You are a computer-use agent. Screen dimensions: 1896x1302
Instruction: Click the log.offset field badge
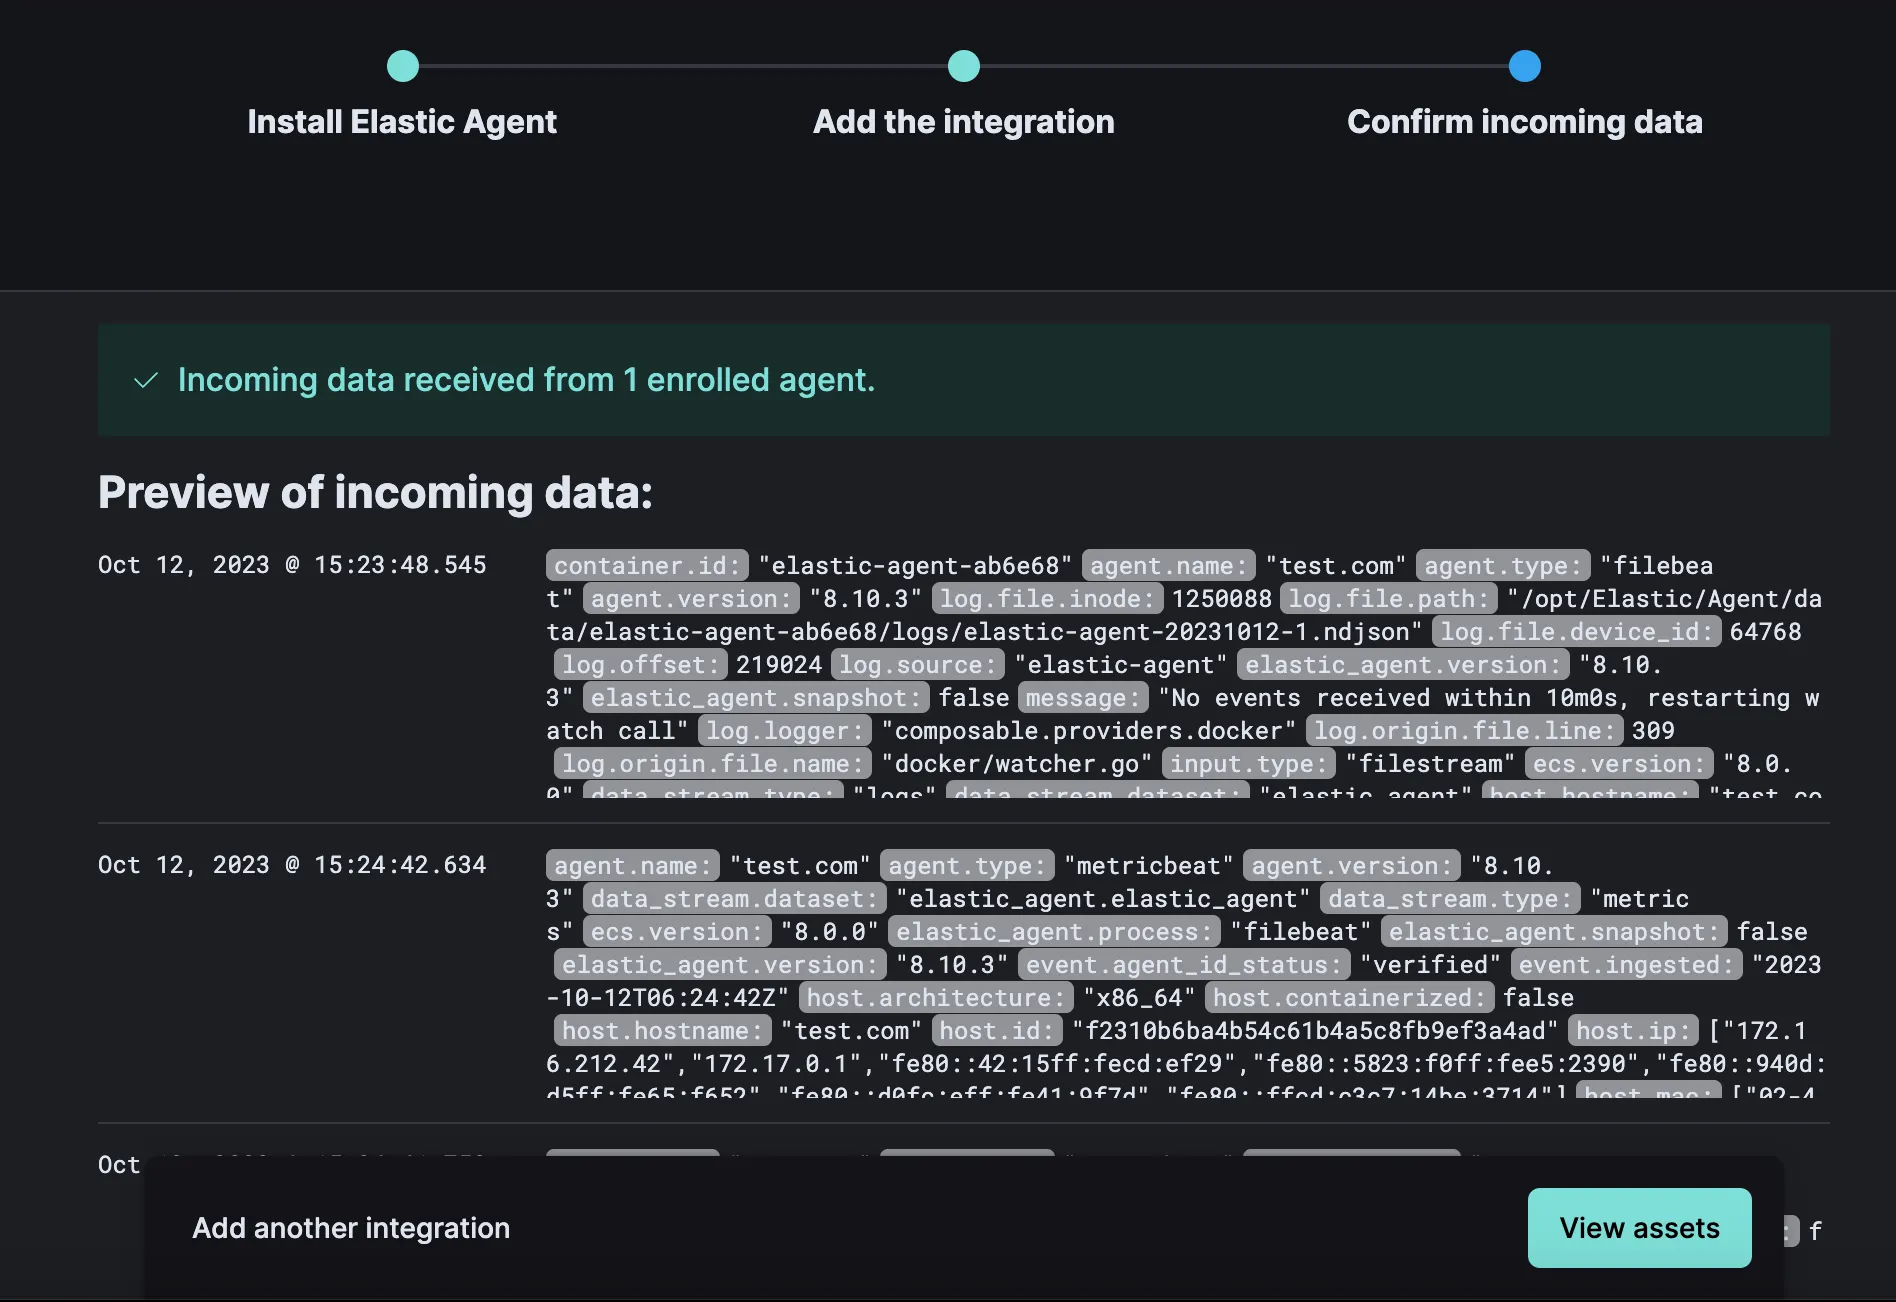click(640, 665)
